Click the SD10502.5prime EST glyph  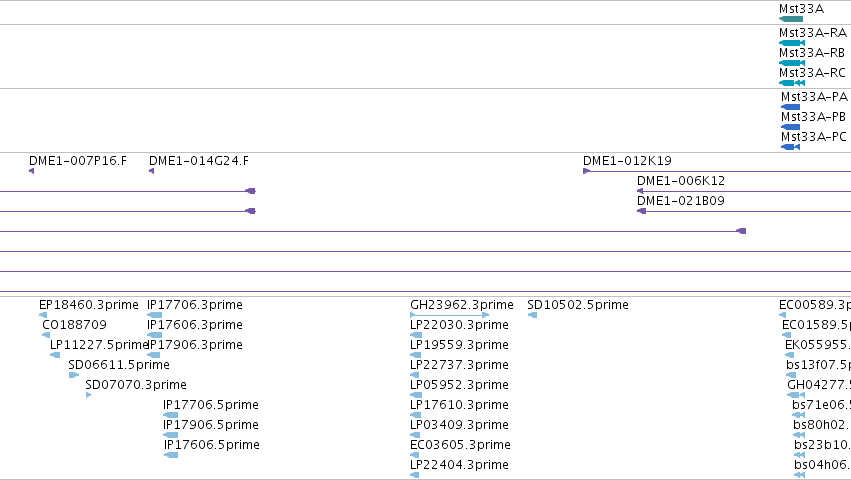click(532, 315)
